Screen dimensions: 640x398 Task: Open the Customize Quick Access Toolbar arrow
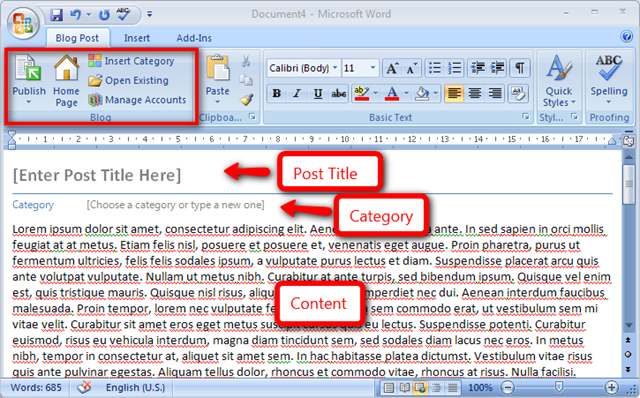click(149, 15)
